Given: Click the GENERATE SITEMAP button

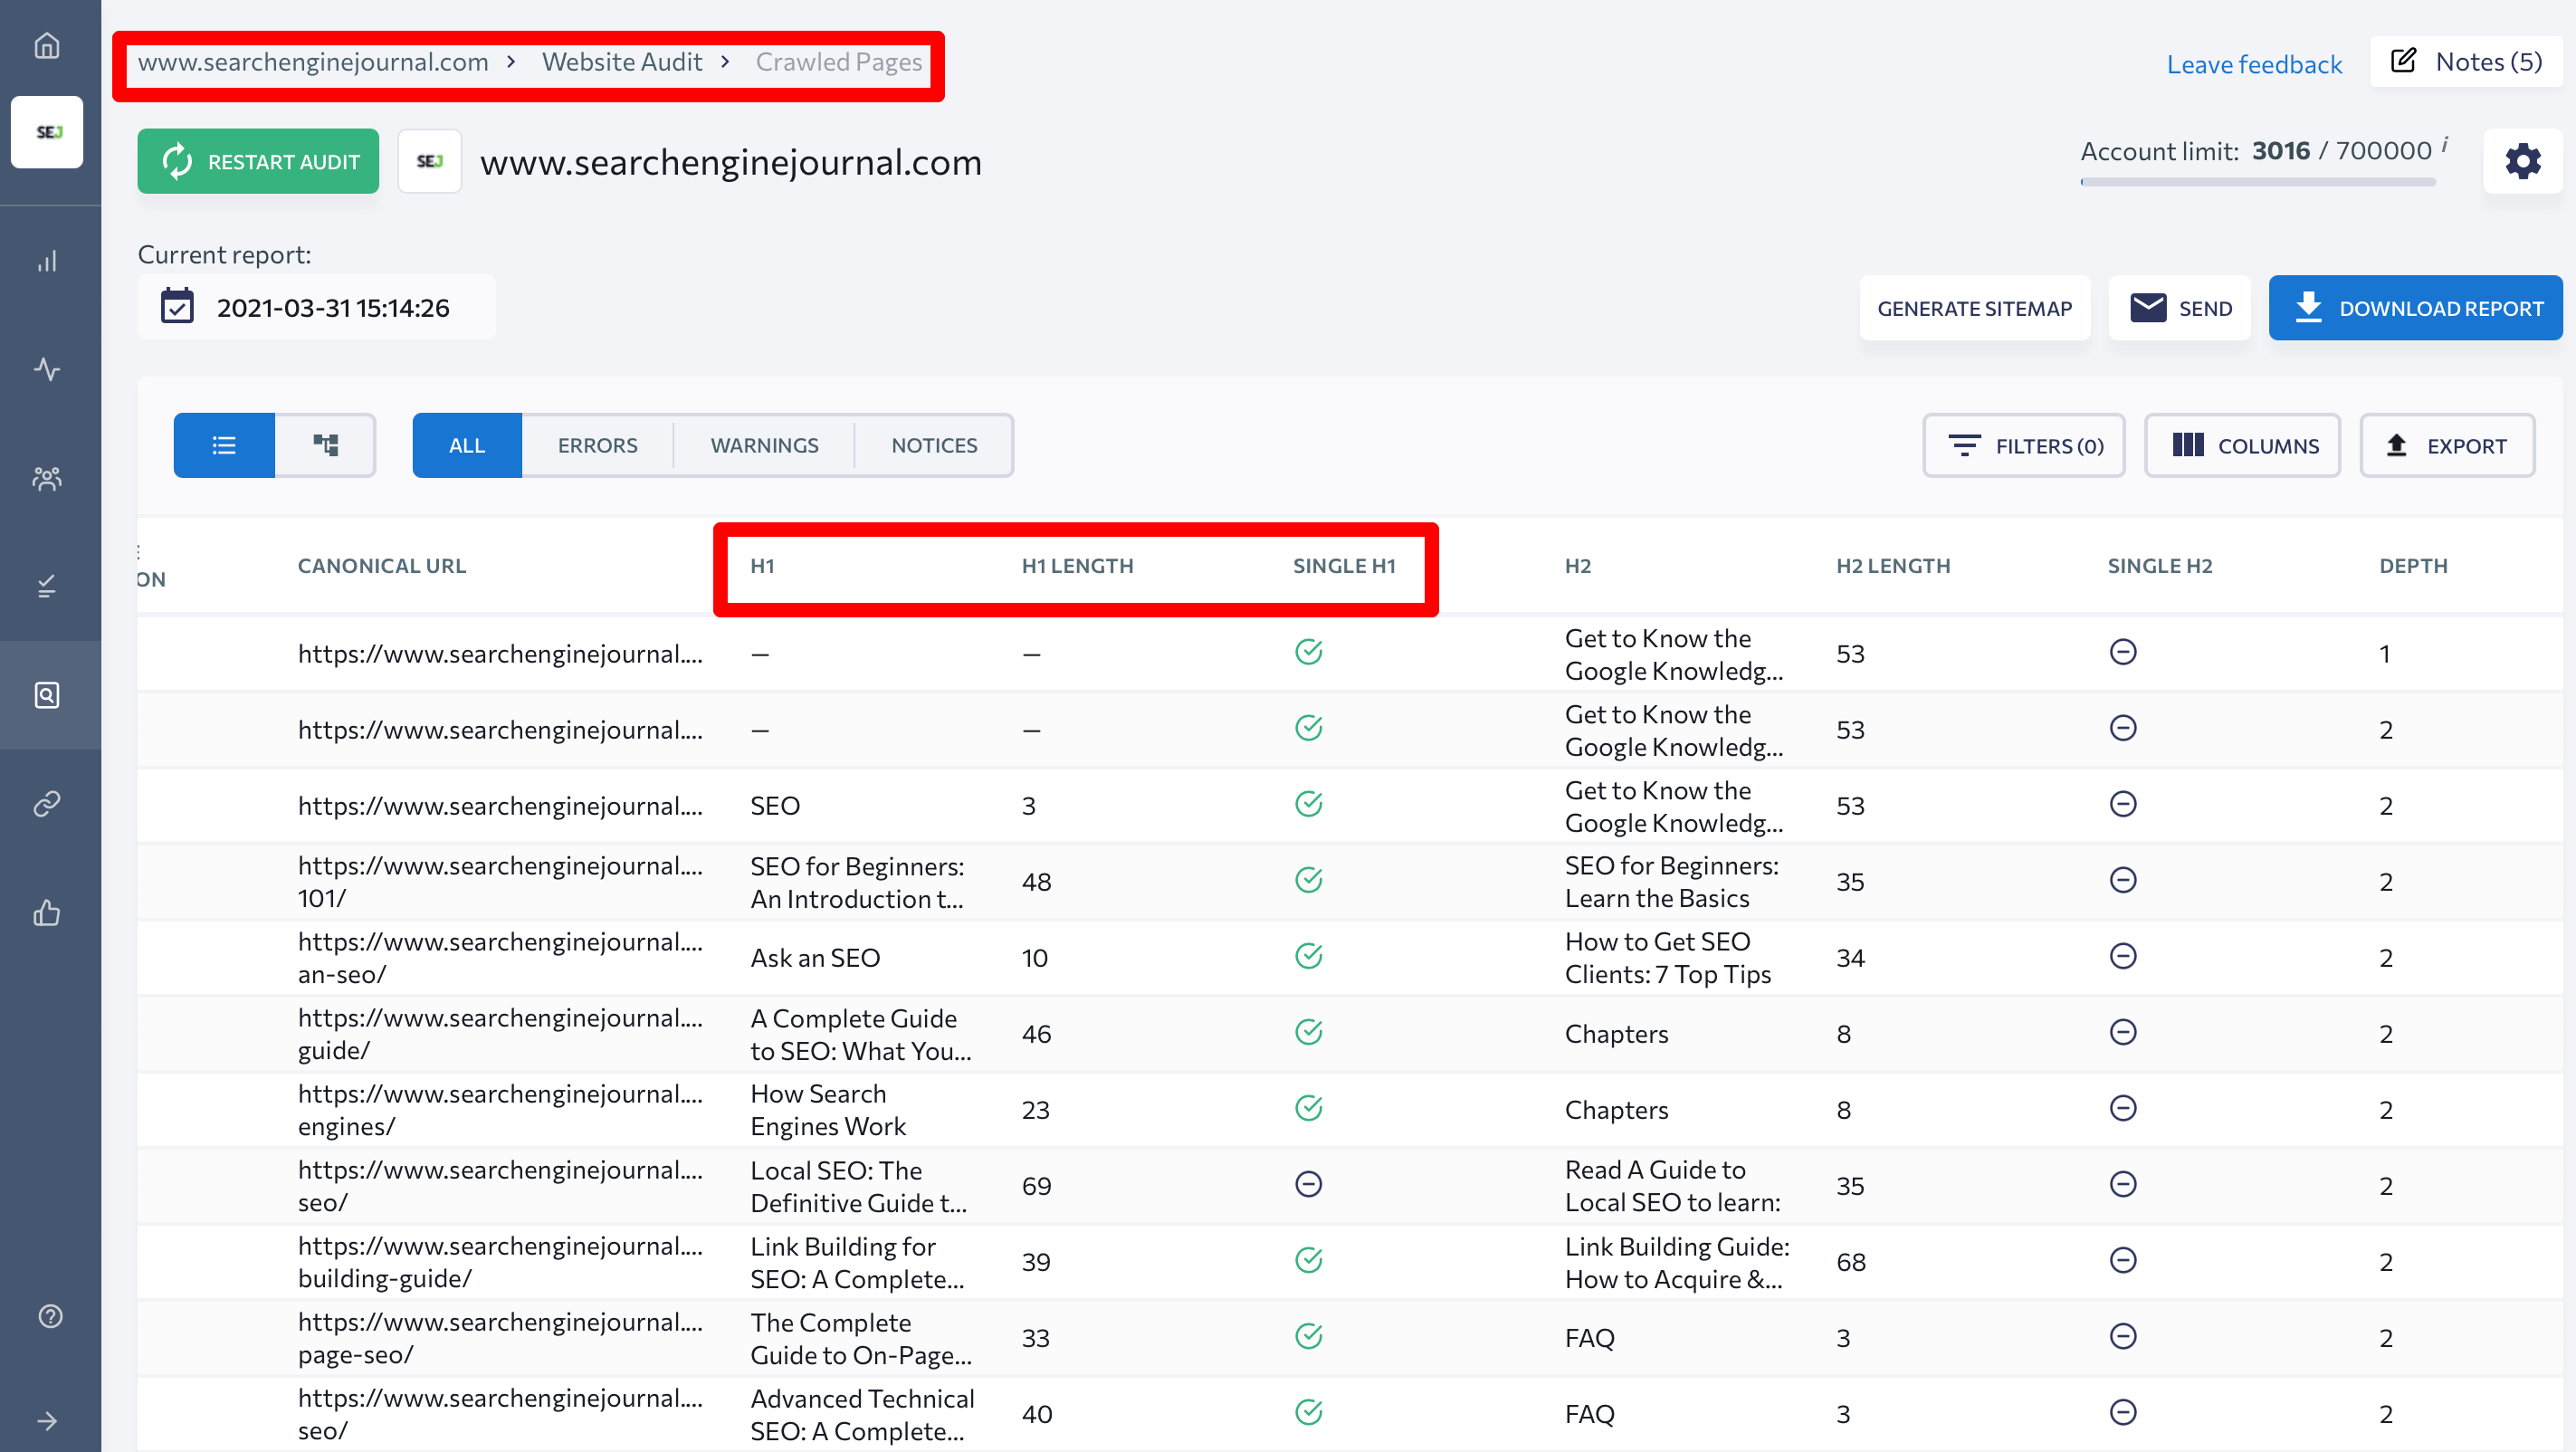Looking at the screenshot, I should pos(1974,308).
